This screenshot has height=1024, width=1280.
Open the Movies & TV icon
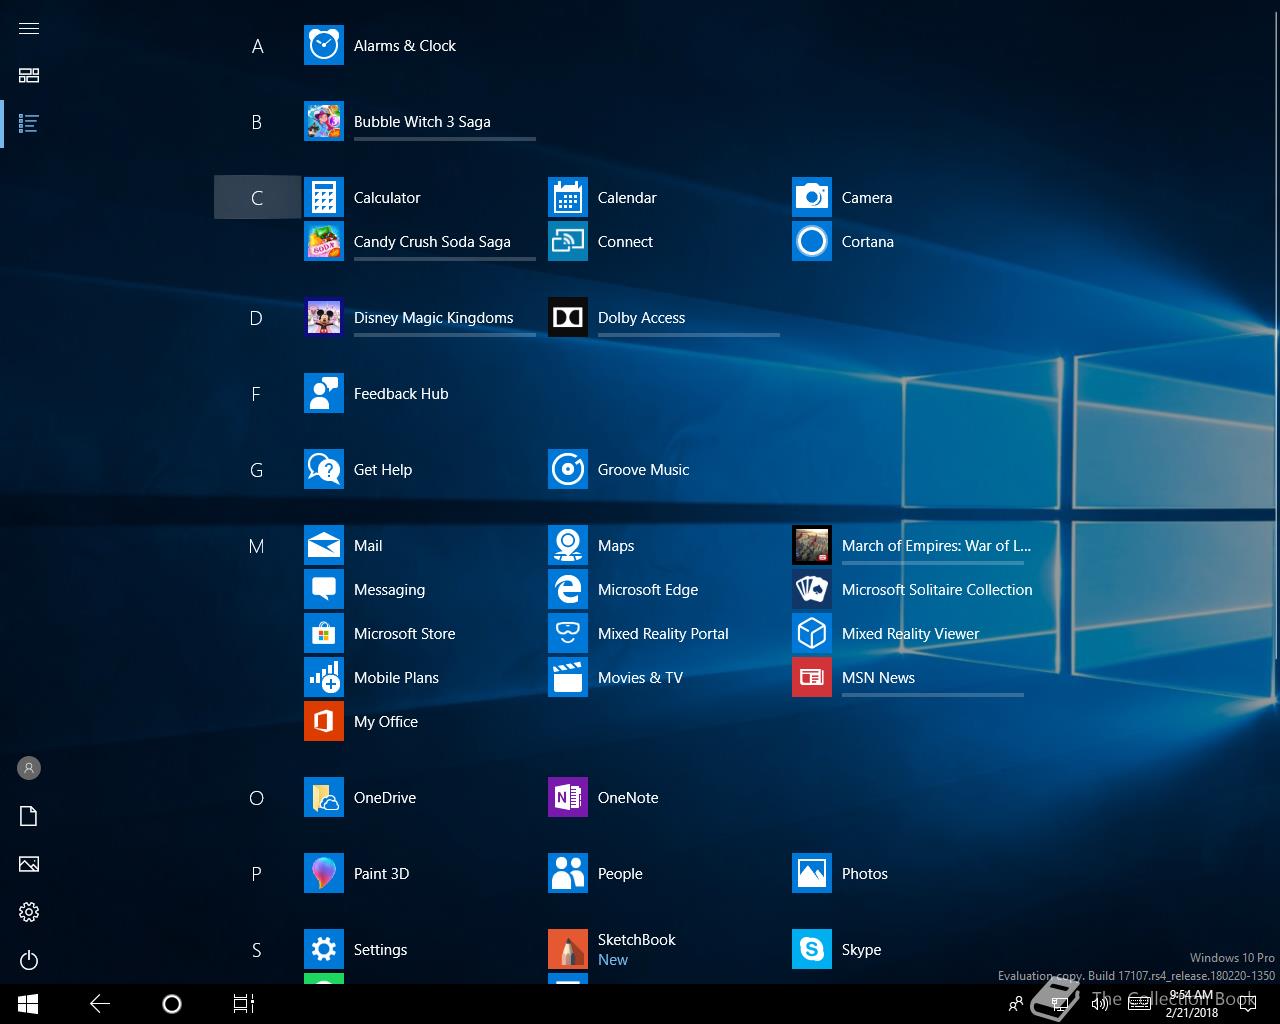click(568, 678)
